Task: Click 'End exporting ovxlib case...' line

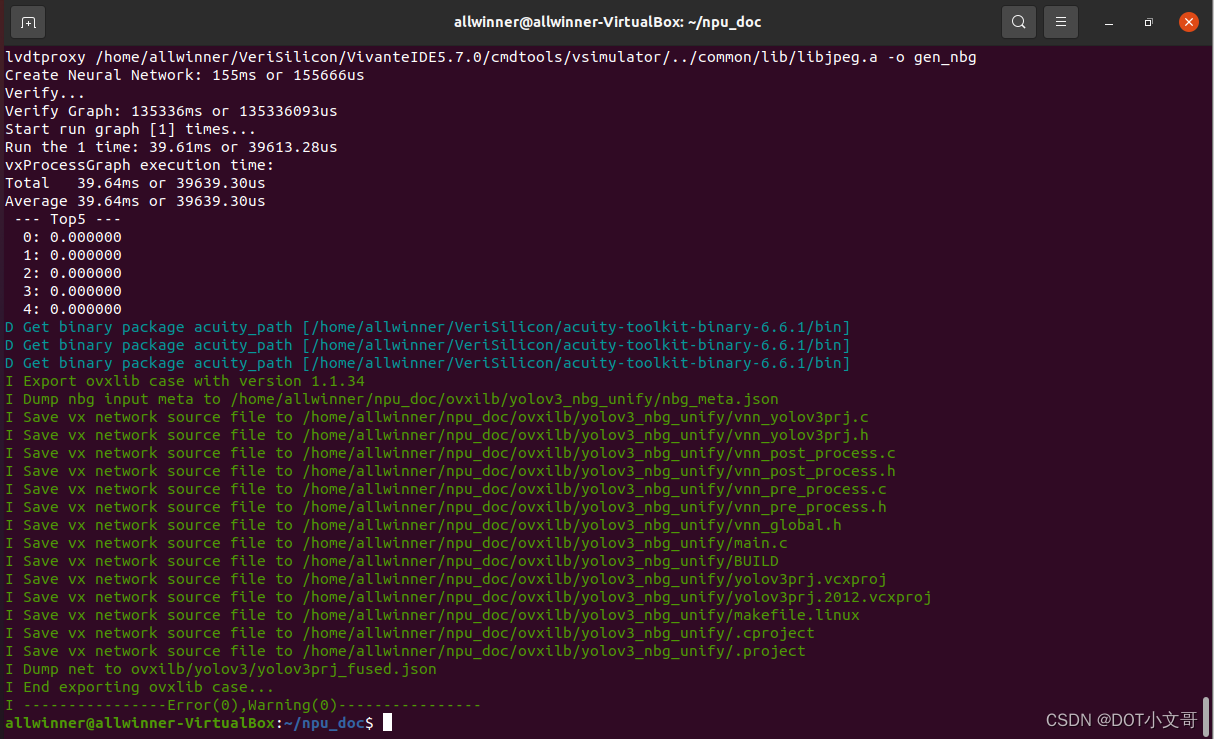Action: pos(140,687)
